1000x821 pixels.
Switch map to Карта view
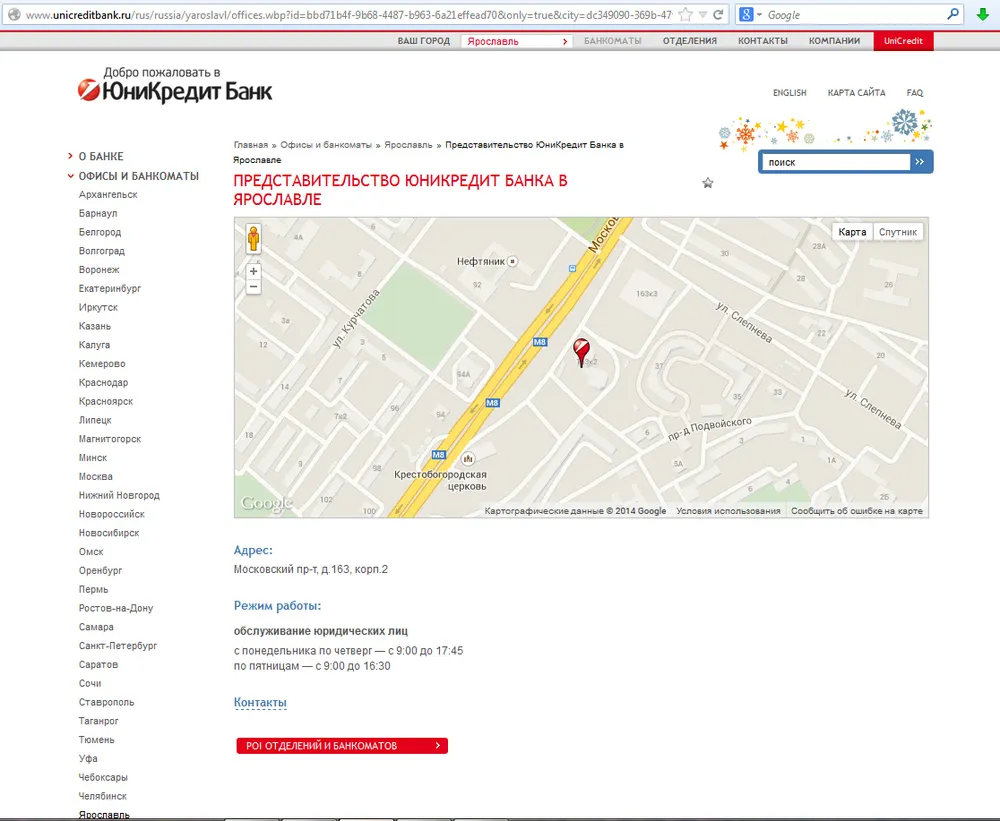tap(851, 232)
